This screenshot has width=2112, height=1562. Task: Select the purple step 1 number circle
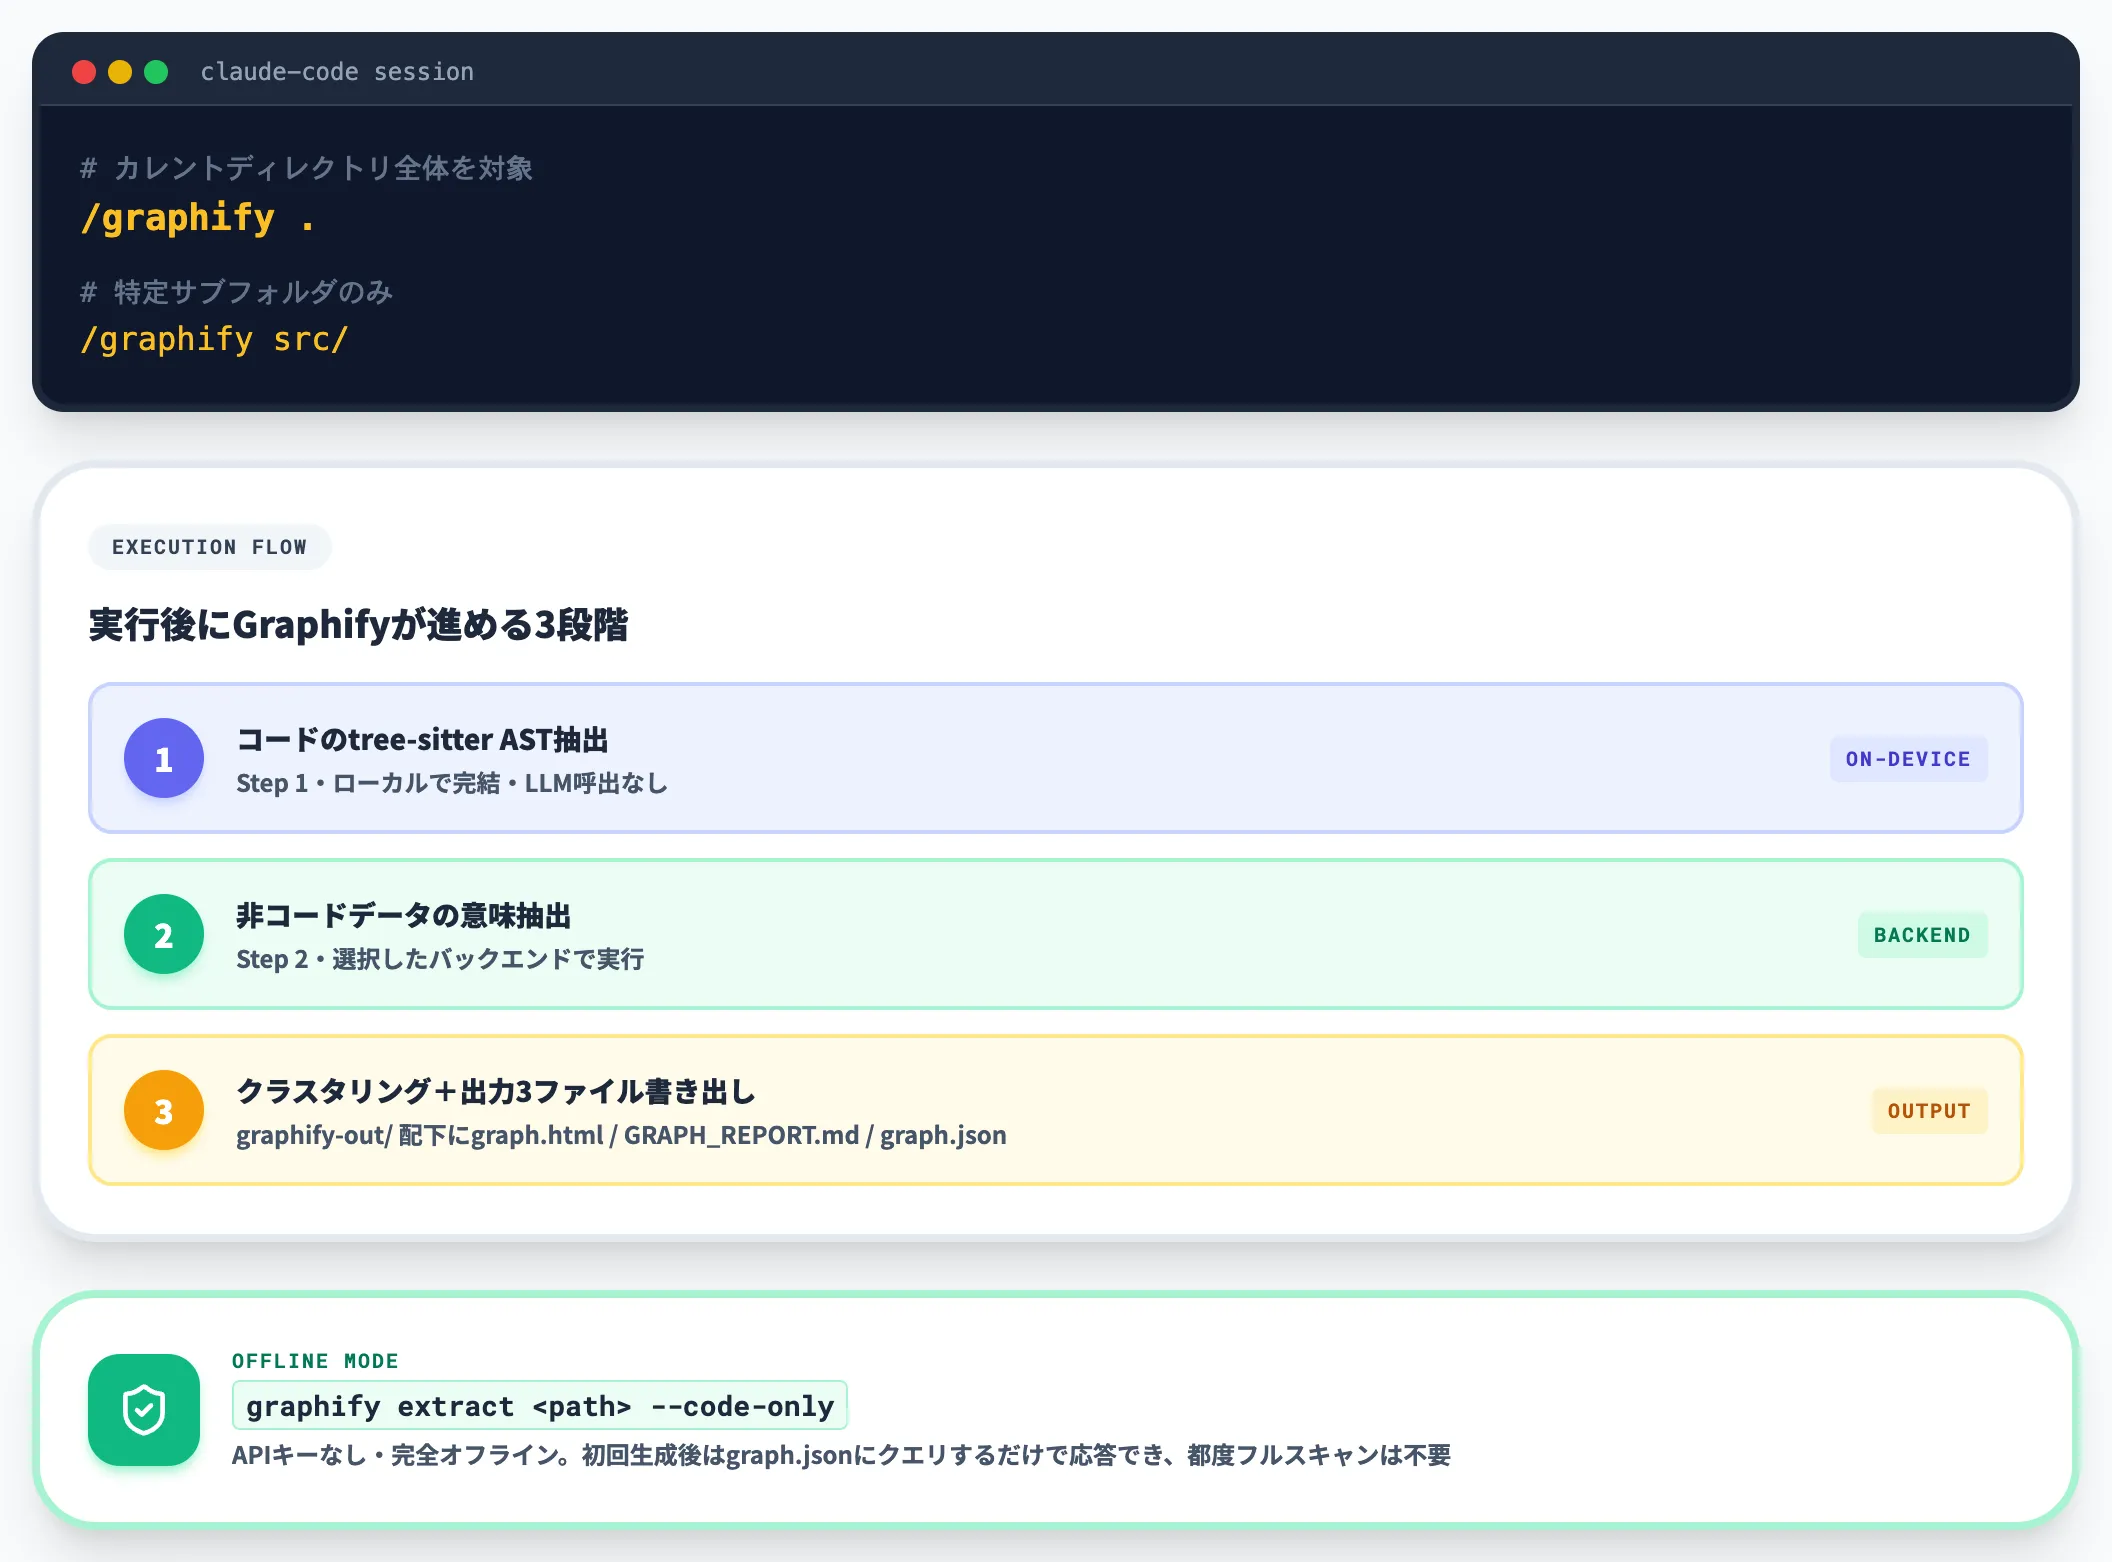click(164, 758)
